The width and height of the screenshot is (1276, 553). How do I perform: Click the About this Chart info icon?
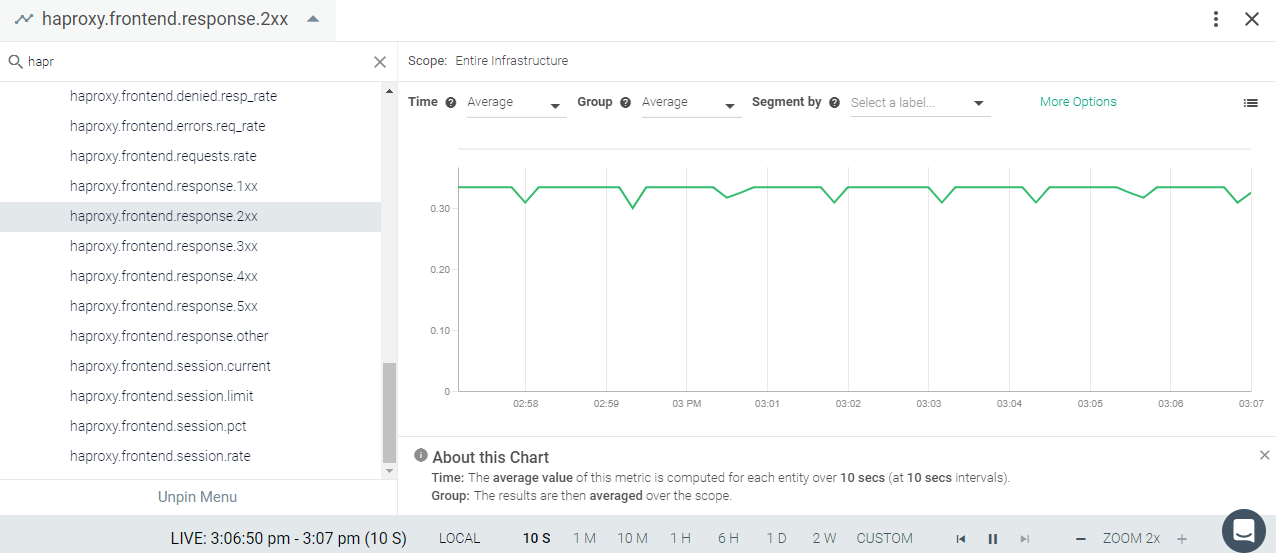421,455
